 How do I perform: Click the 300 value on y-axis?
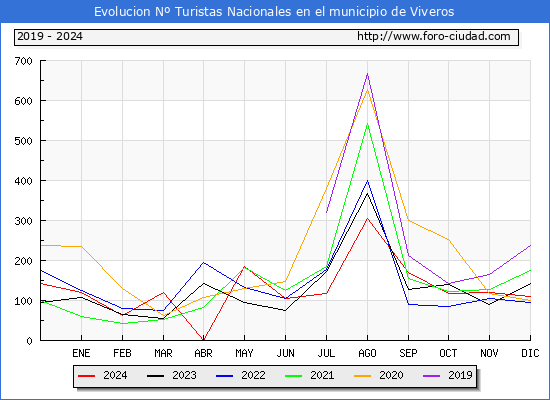(x=24, y=221)
